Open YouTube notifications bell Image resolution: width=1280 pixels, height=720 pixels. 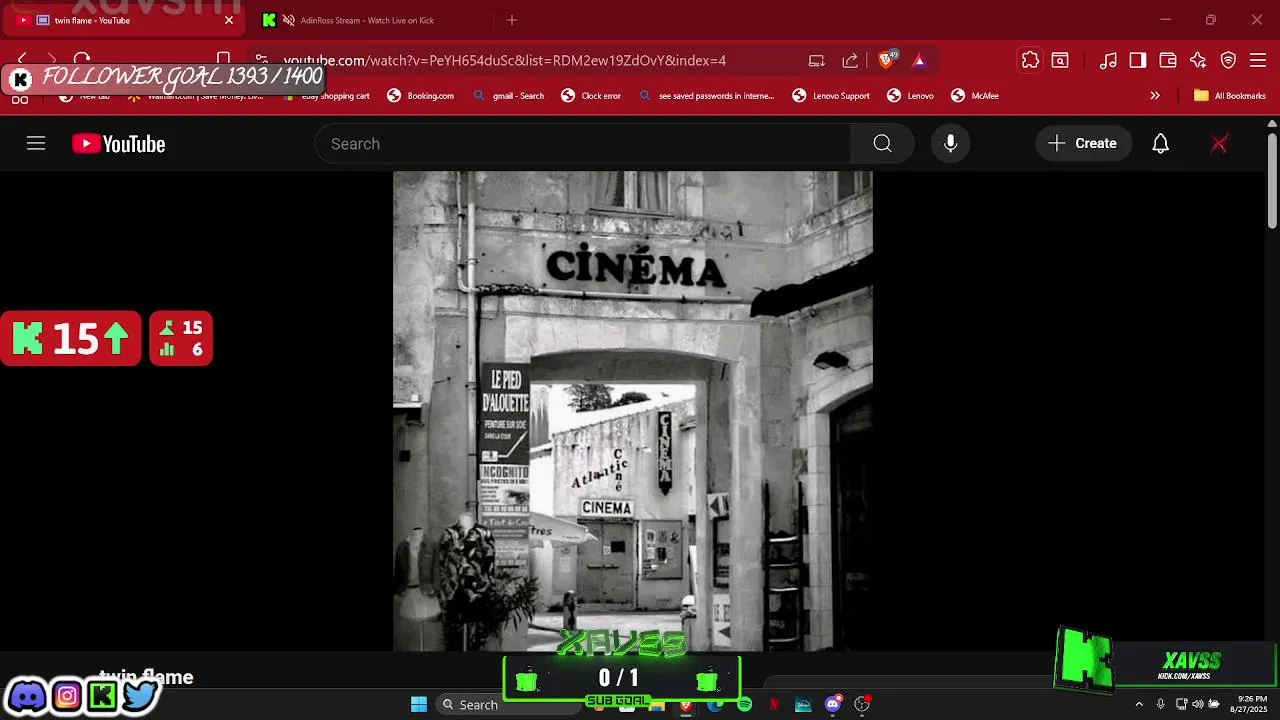pos(1160,144)
